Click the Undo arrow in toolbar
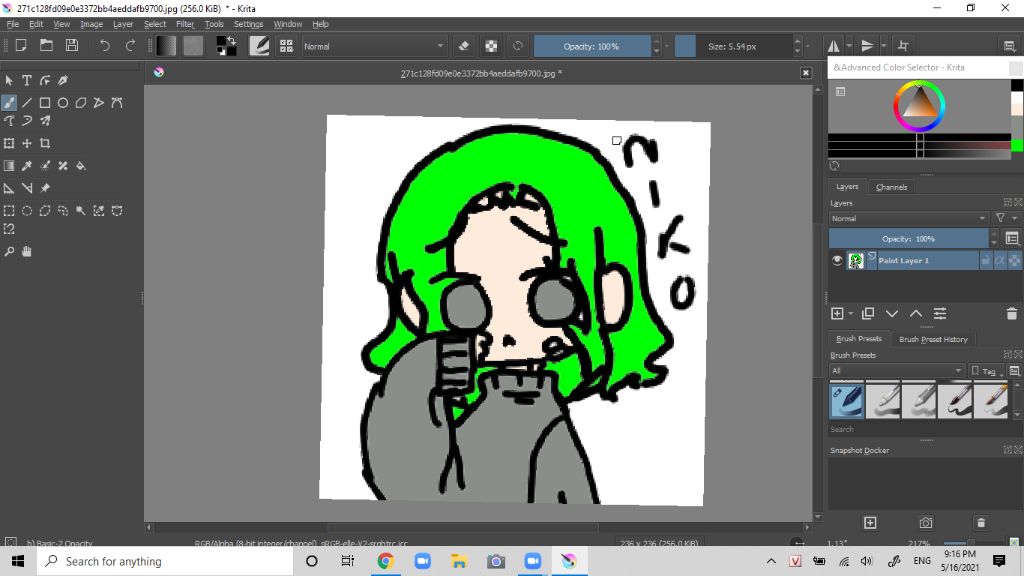 [104, 46]
